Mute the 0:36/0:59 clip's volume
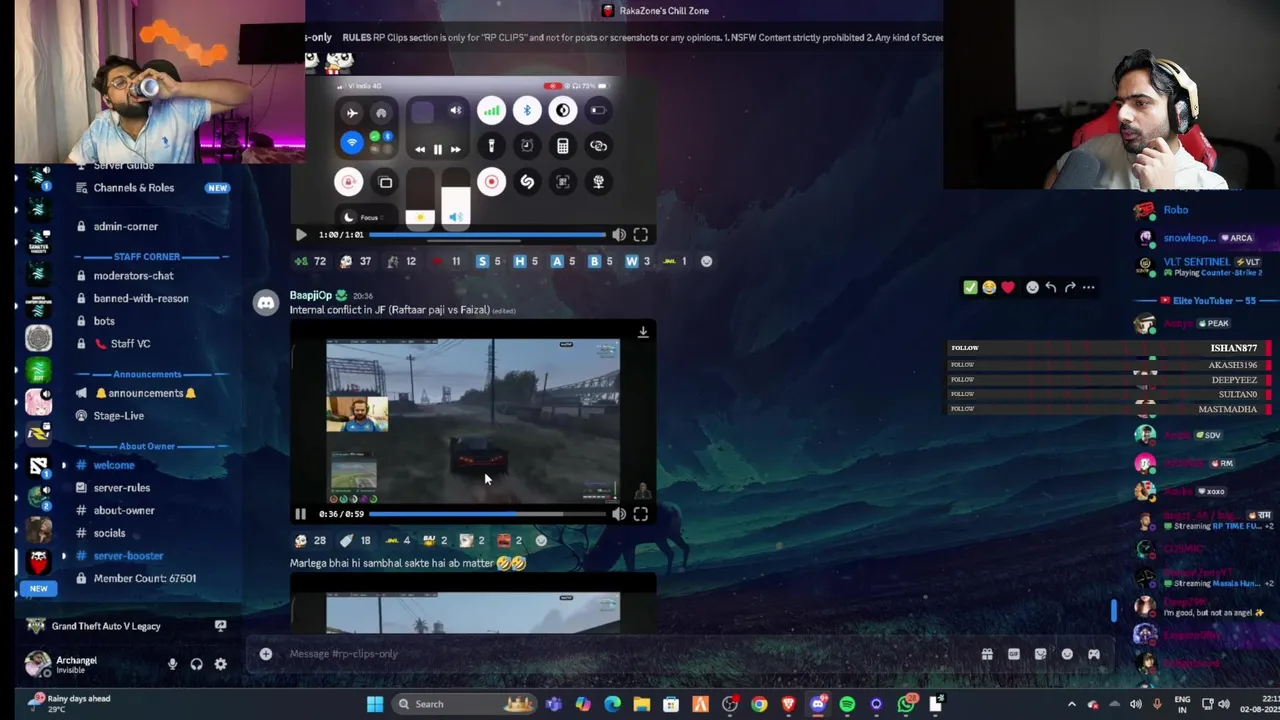Image resolution: width=1280 pixels, height=720 pixels. point(619,514)
